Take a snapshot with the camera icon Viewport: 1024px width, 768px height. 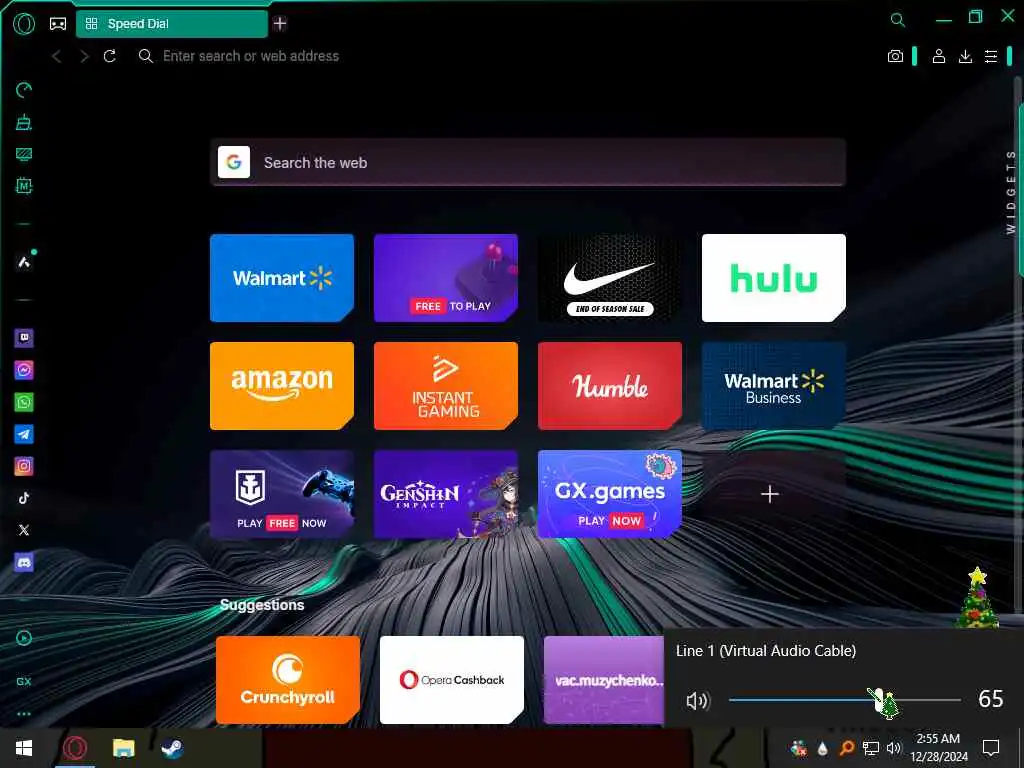895,57
